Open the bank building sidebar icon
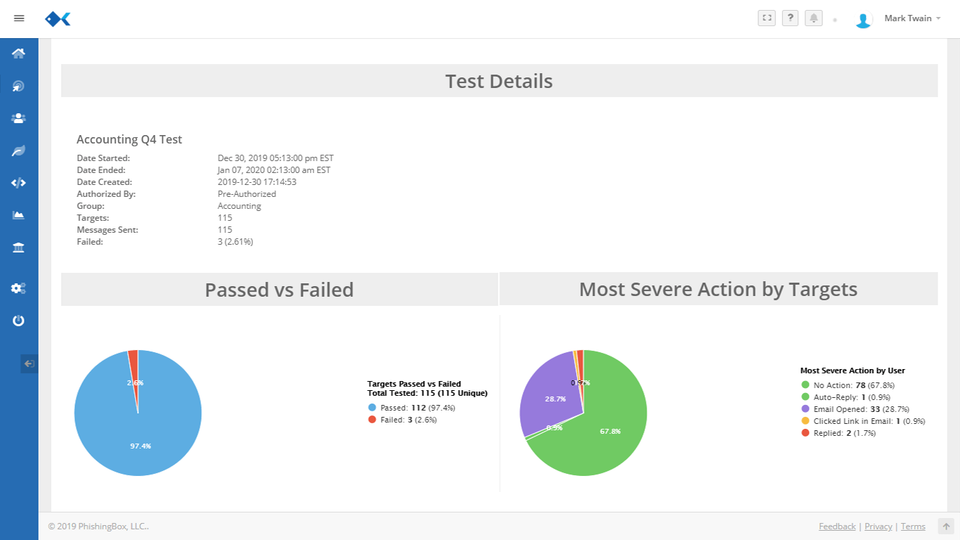This screenshot has width=960, height=540. (18, 247)
